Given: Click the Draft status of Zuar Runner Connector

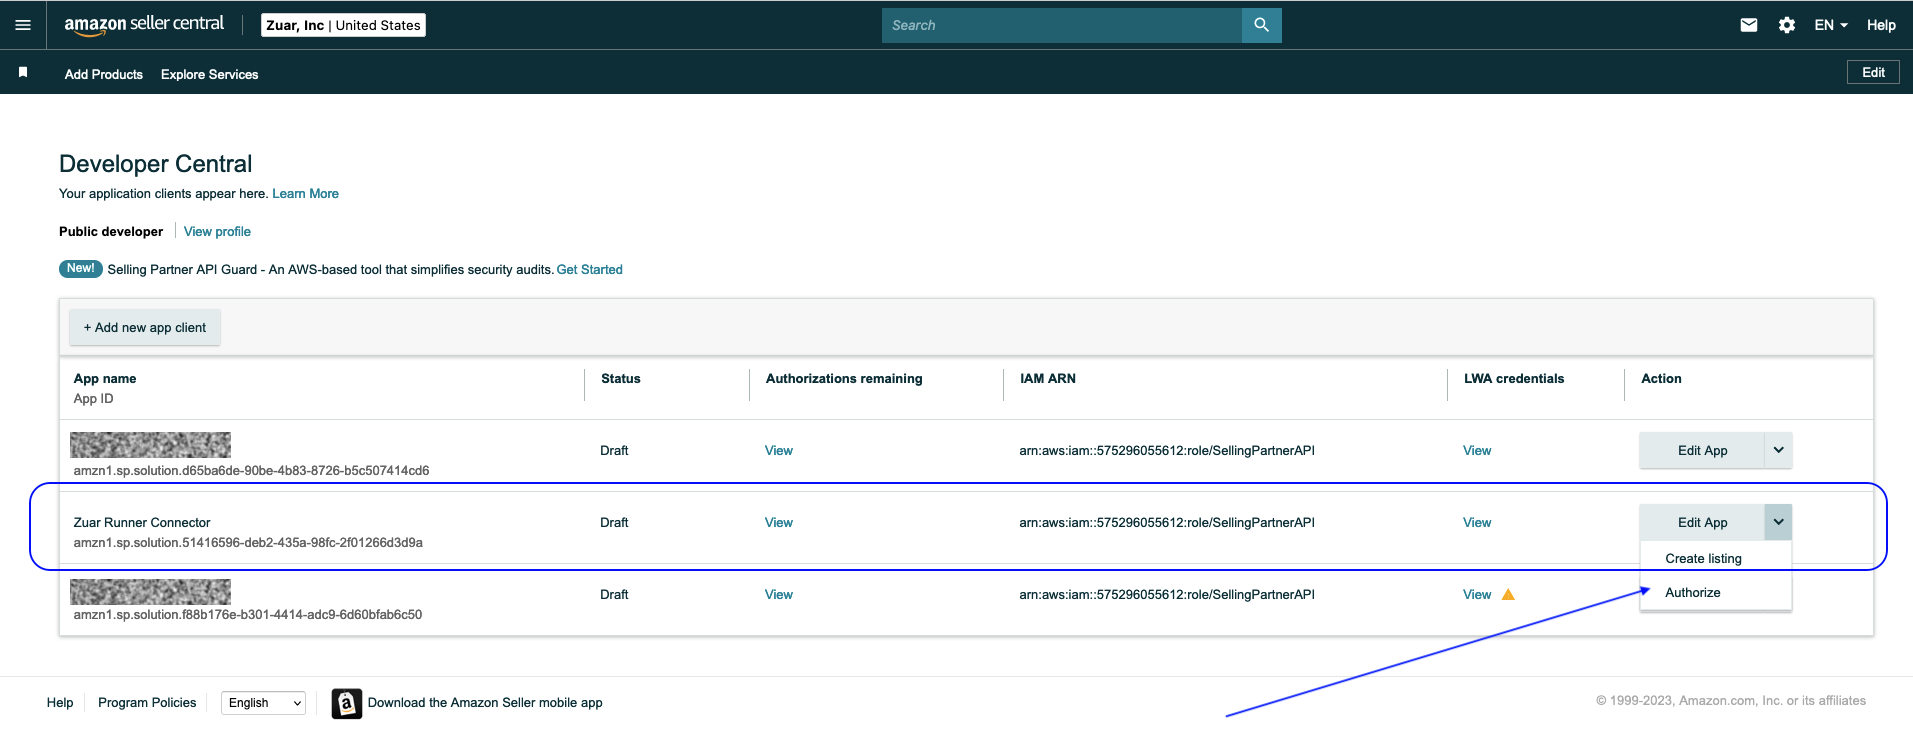Looking at the screenshot, I should (x=614, y=522).
